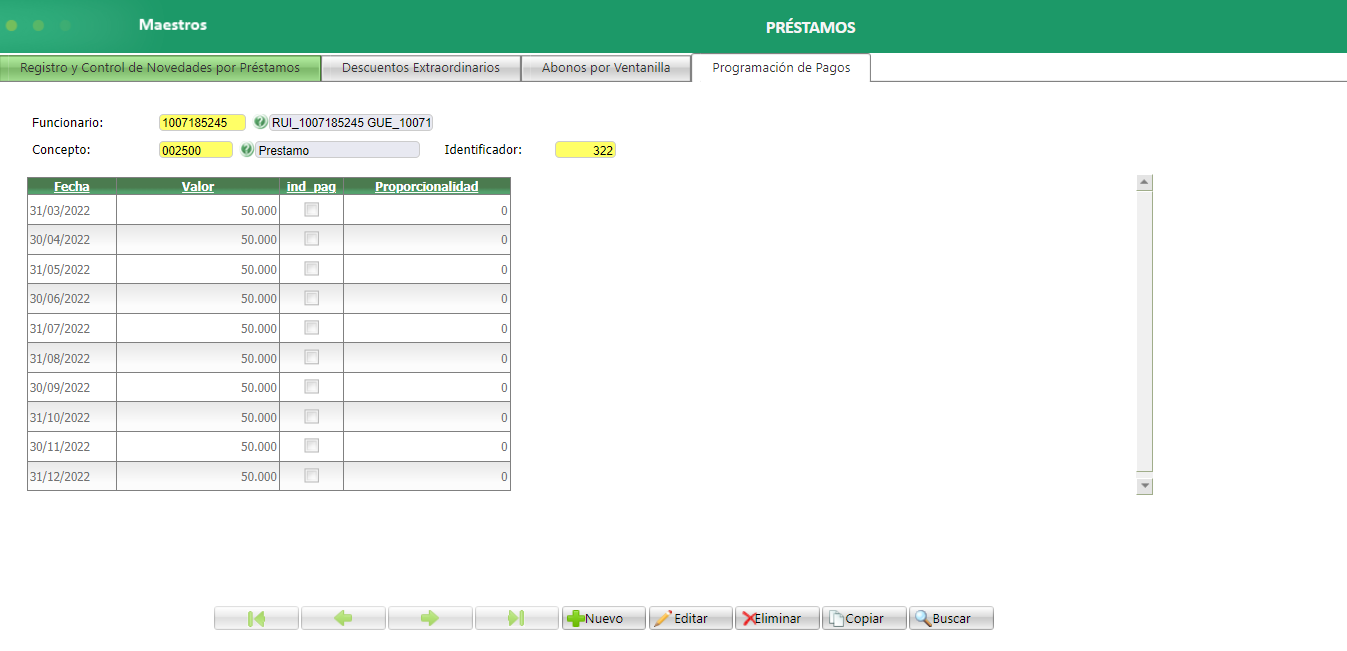Click Prestamo concept description field
This screenshot has width=1347, height=651.
pyautogui.click(x=338, y=150)
